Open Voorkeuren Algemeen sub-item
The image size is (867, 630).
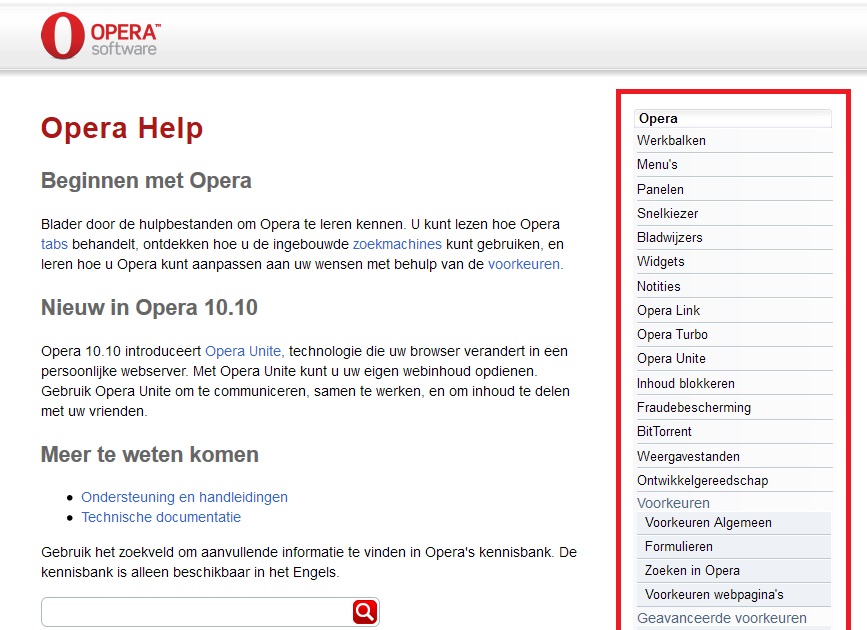(708, 523)
